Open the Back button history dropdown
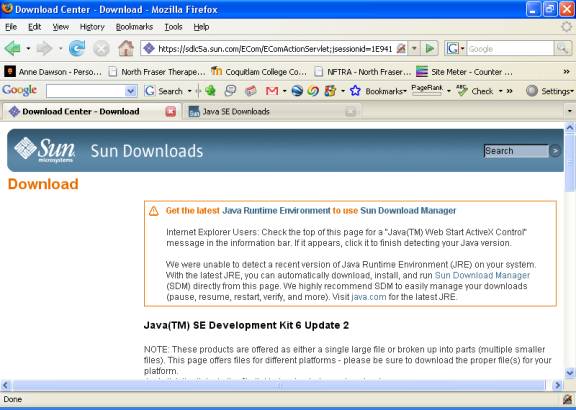576x410 pixels. pyautogui.click(x=28, y=48)
